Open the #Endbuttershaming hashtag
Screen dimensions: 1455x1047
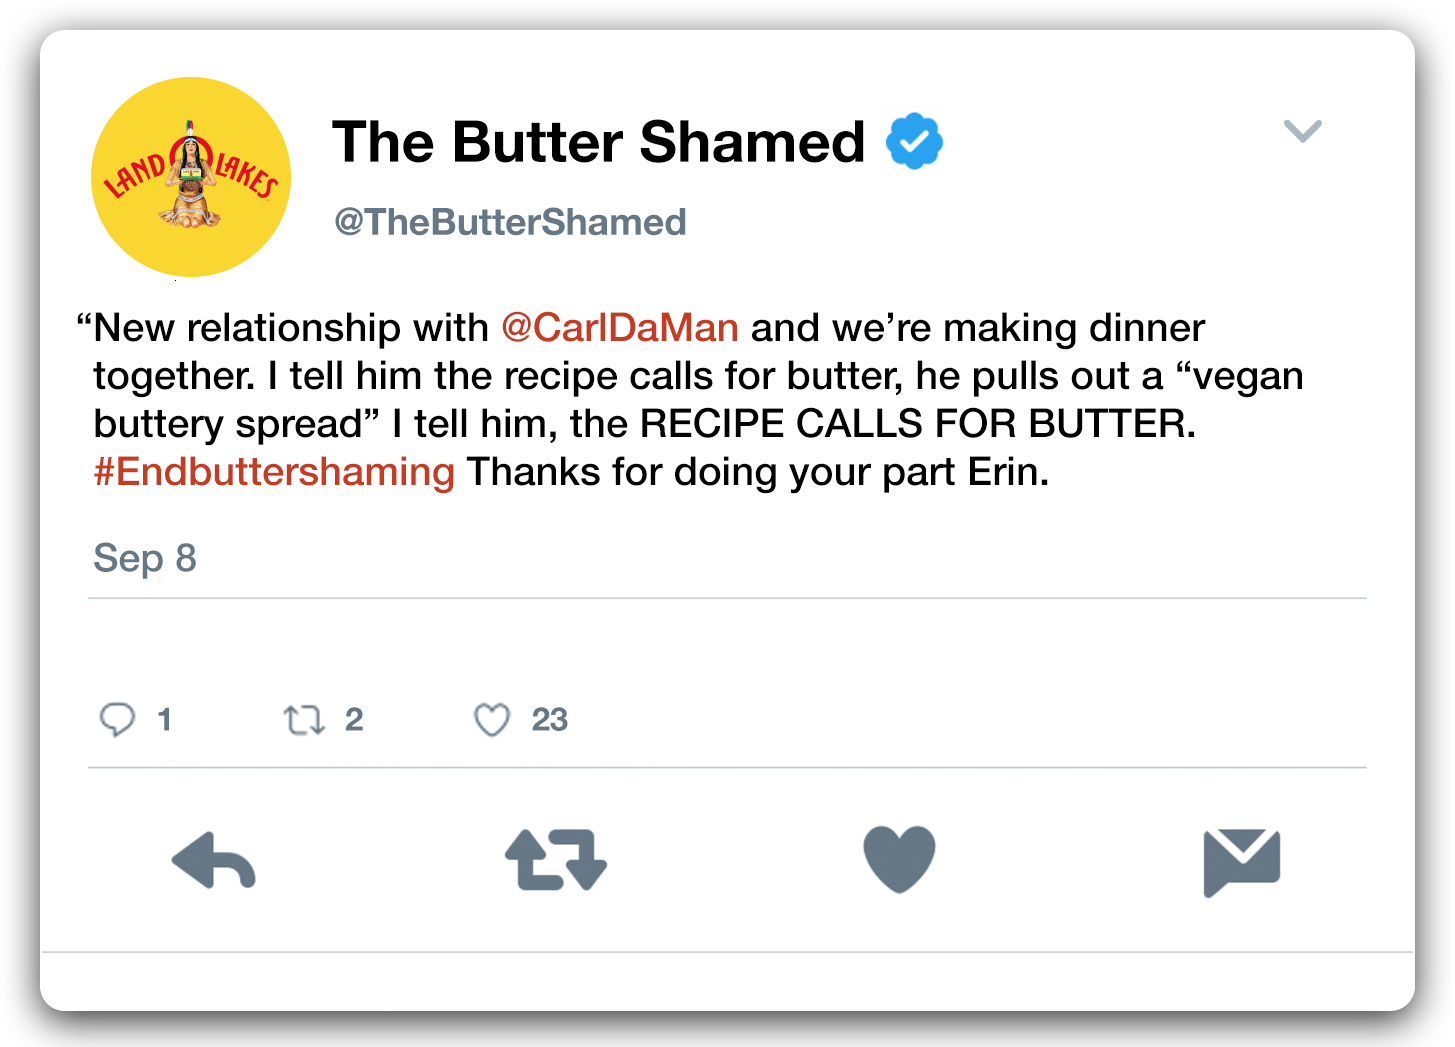(x=274, y=472)
